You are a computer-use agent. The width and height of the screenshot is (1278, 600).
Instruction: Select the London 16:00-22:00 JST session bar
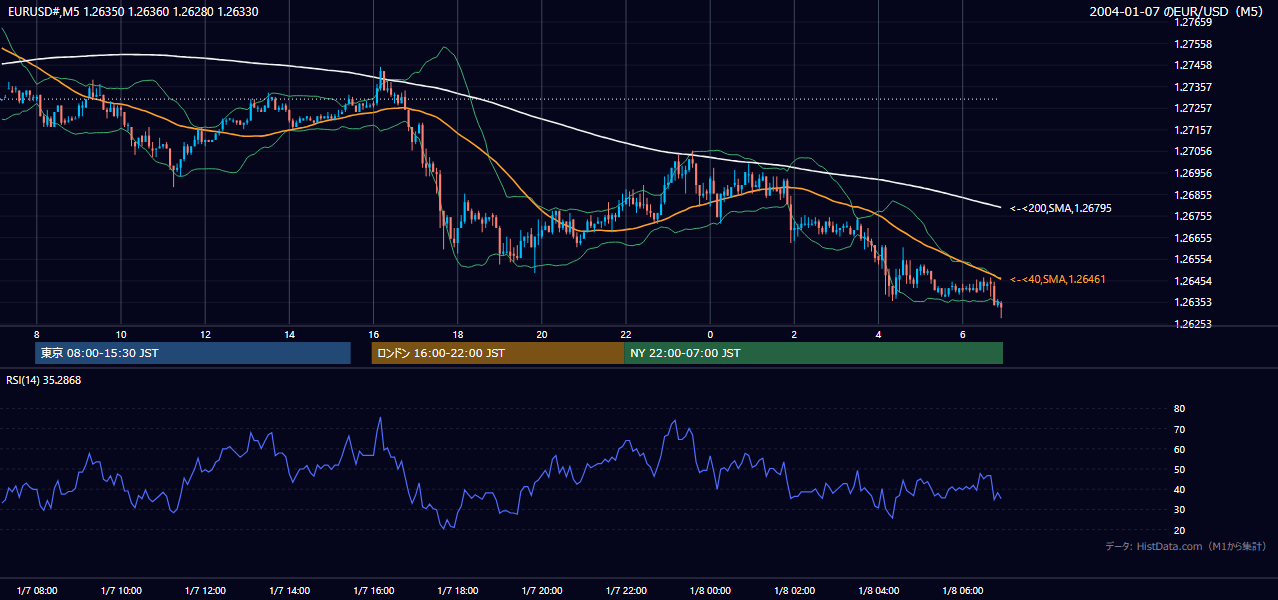pyautogui.click(x=497, y=353)
